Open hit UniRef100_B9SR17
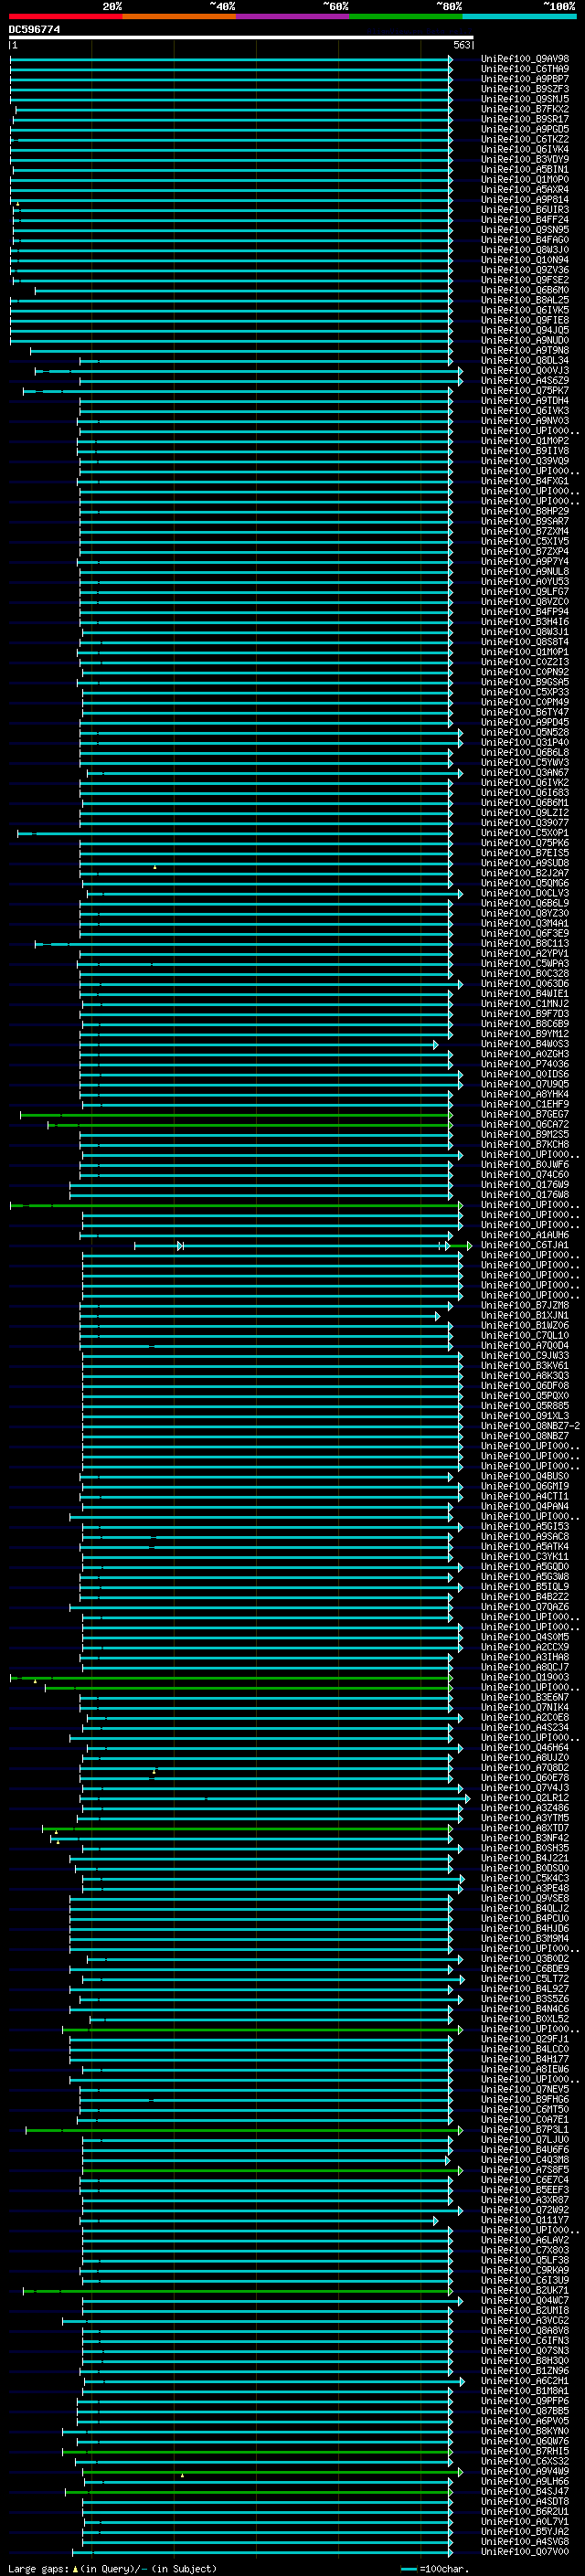Viewport: 585px width, 2576px height. pyautogui.click(x=525, y=119)
